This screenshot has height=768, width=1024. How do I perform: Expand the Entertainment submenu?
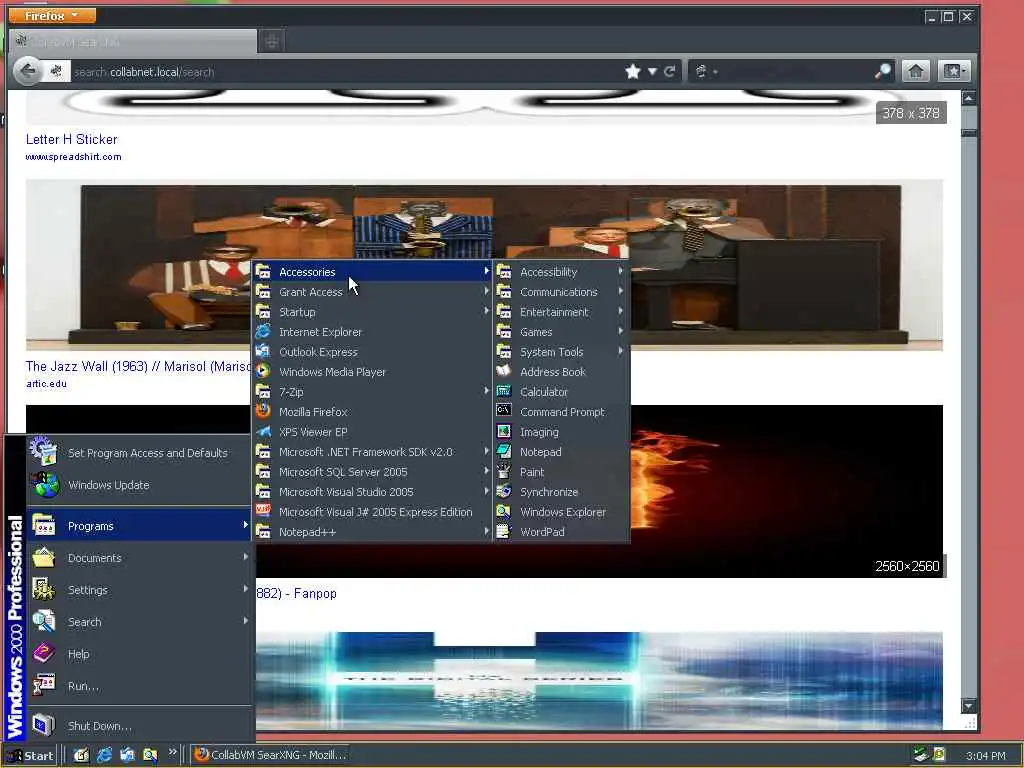tap(561, 312)
